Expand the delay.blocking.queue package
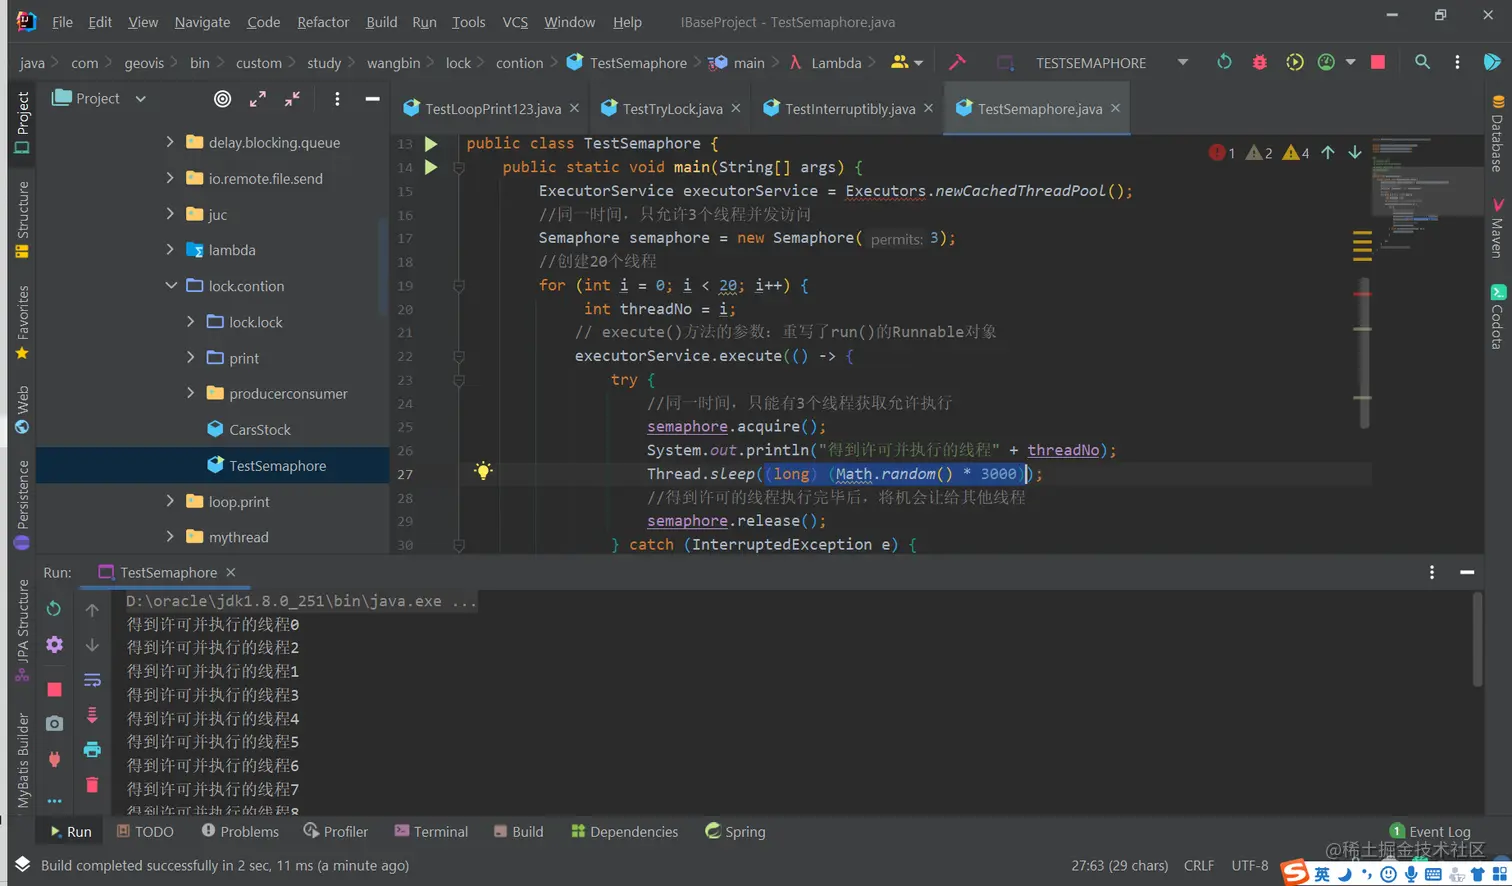This screenshot has height=886, width=1512. click(170, 142)
